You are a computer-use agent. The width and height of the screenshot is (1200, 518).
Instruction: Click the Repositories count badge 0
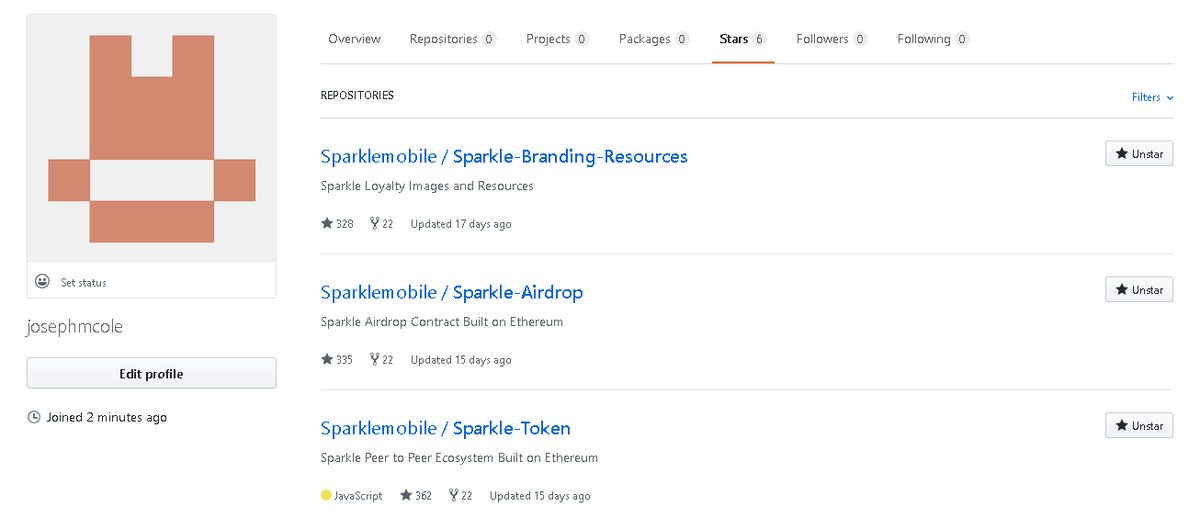pos(489,39)
